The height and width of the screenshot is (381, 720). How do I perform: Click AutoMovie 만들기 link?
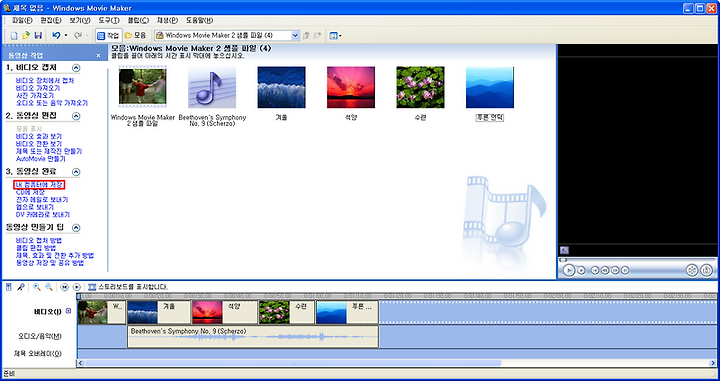point(40,159)
